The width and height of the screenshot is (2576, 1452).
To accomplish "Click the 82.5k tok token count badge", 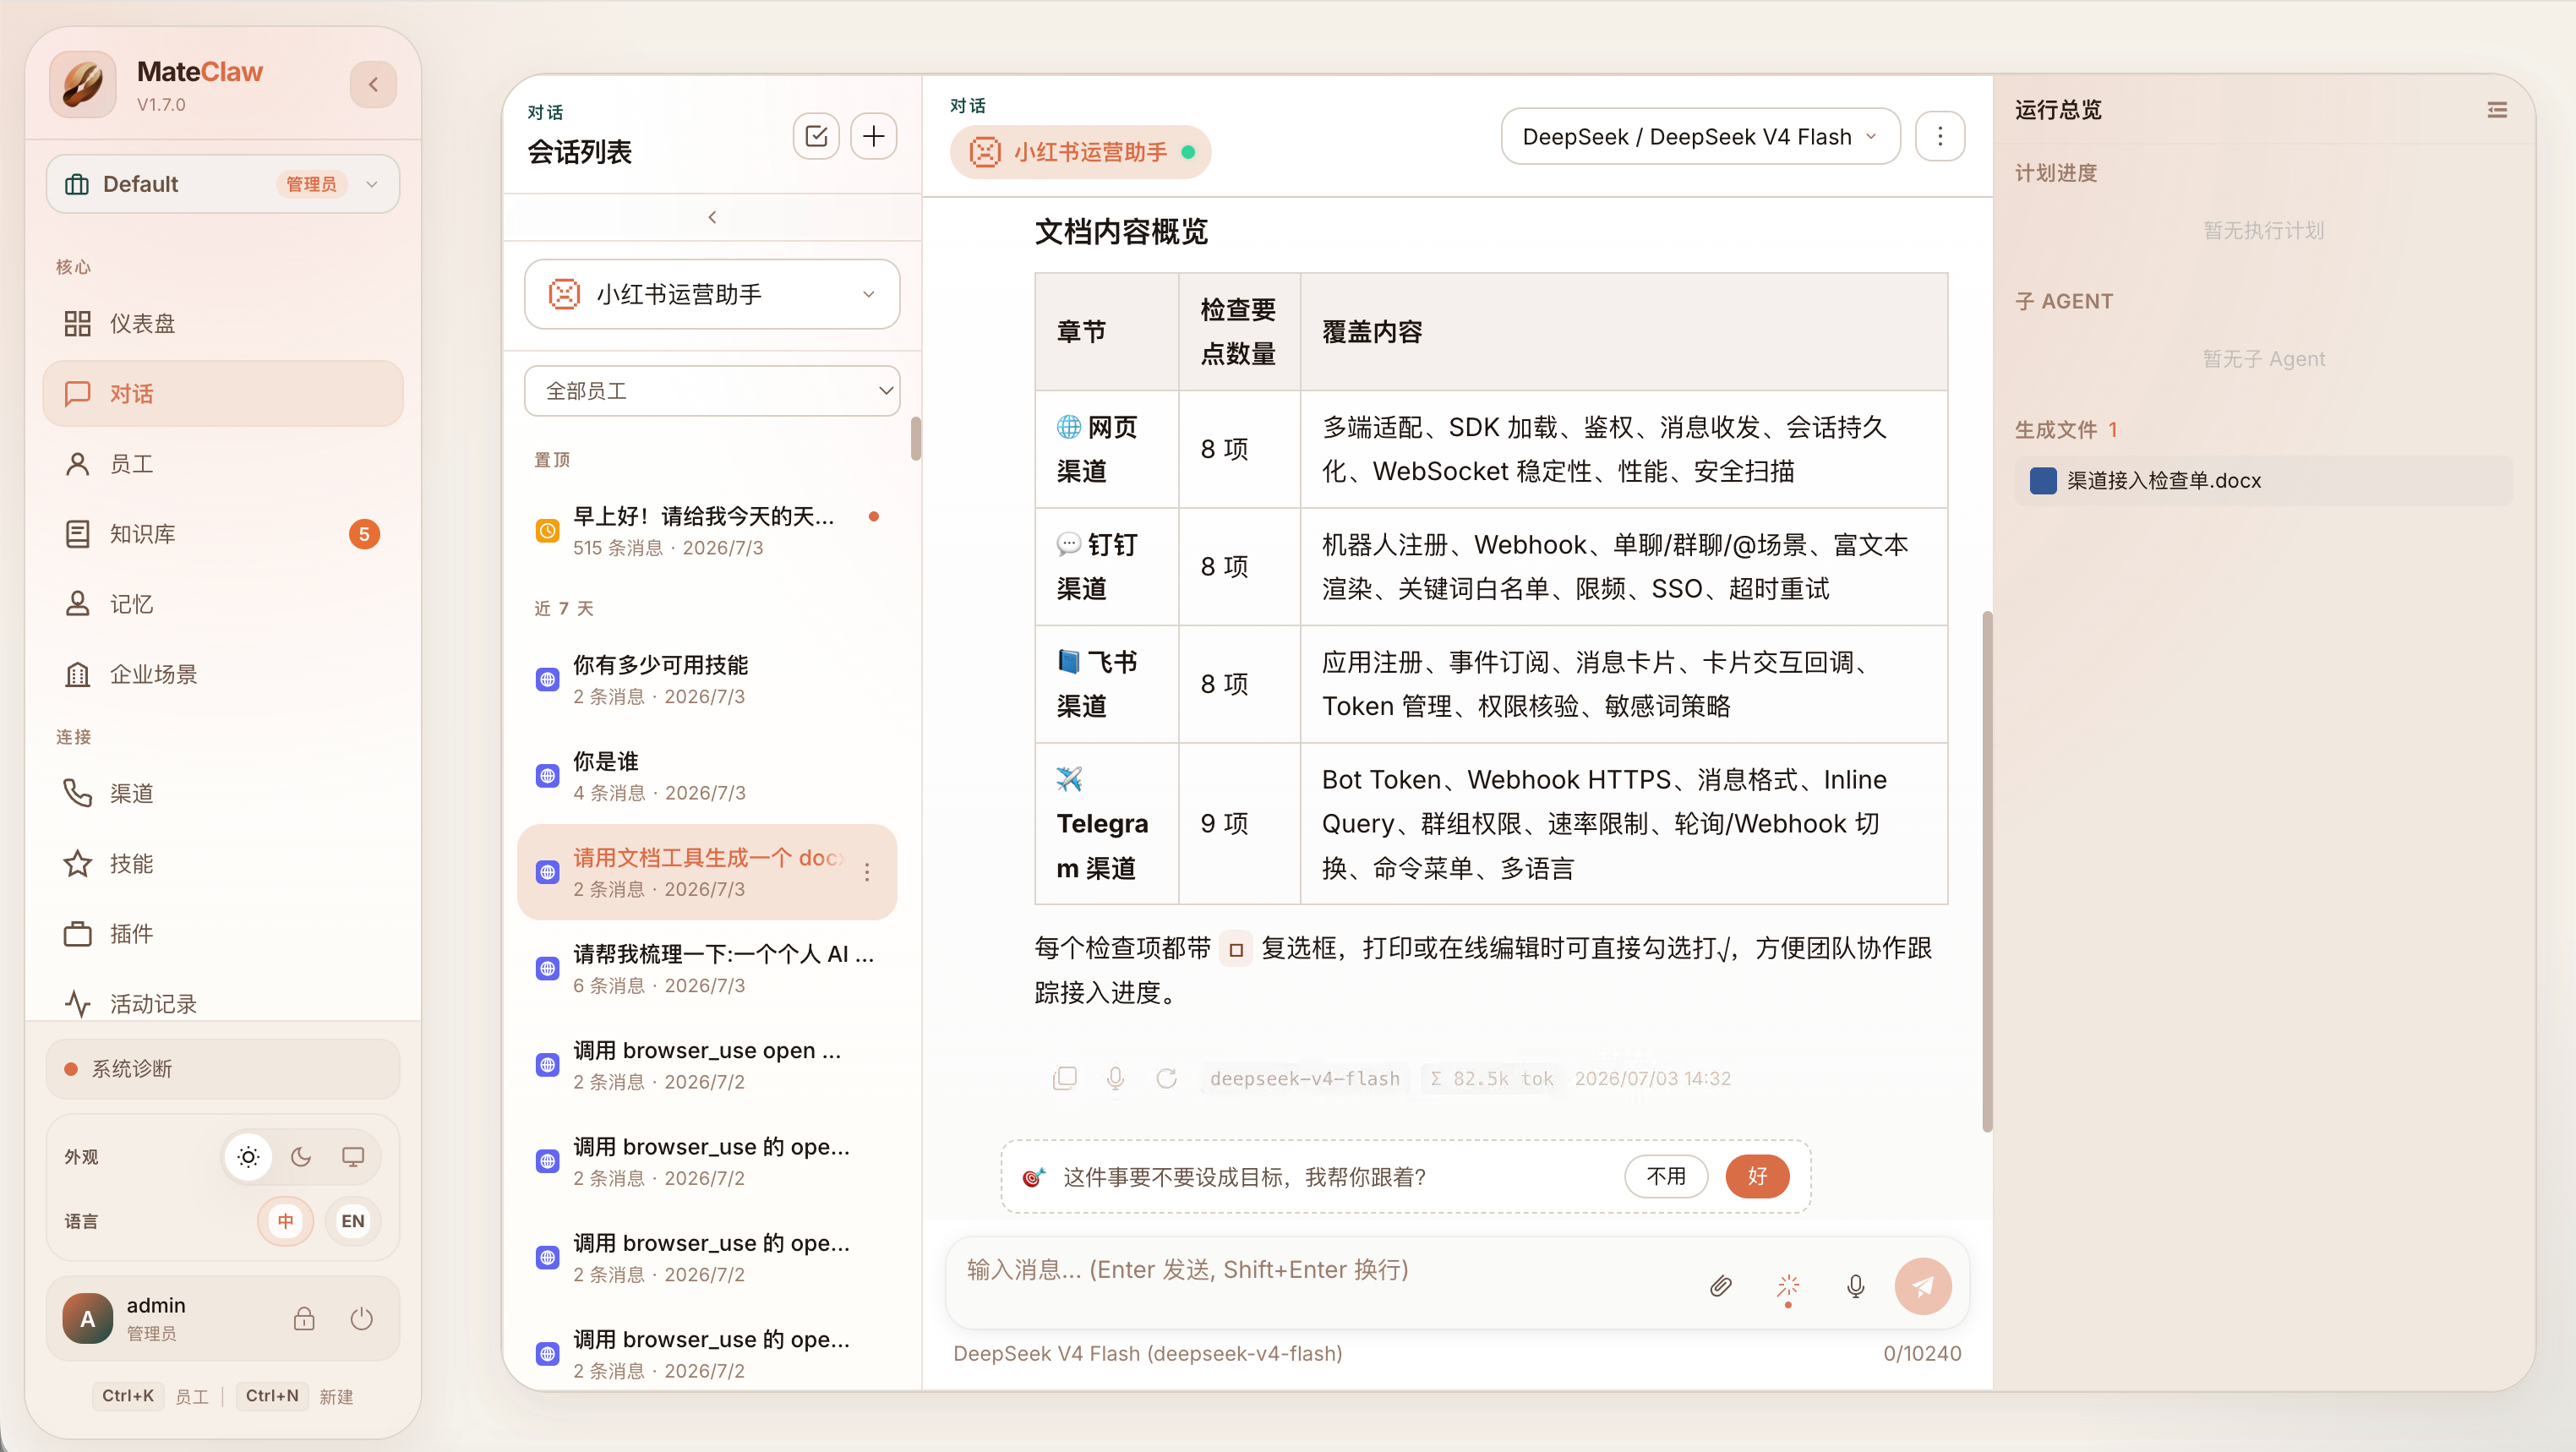I will (1490, 1078).
